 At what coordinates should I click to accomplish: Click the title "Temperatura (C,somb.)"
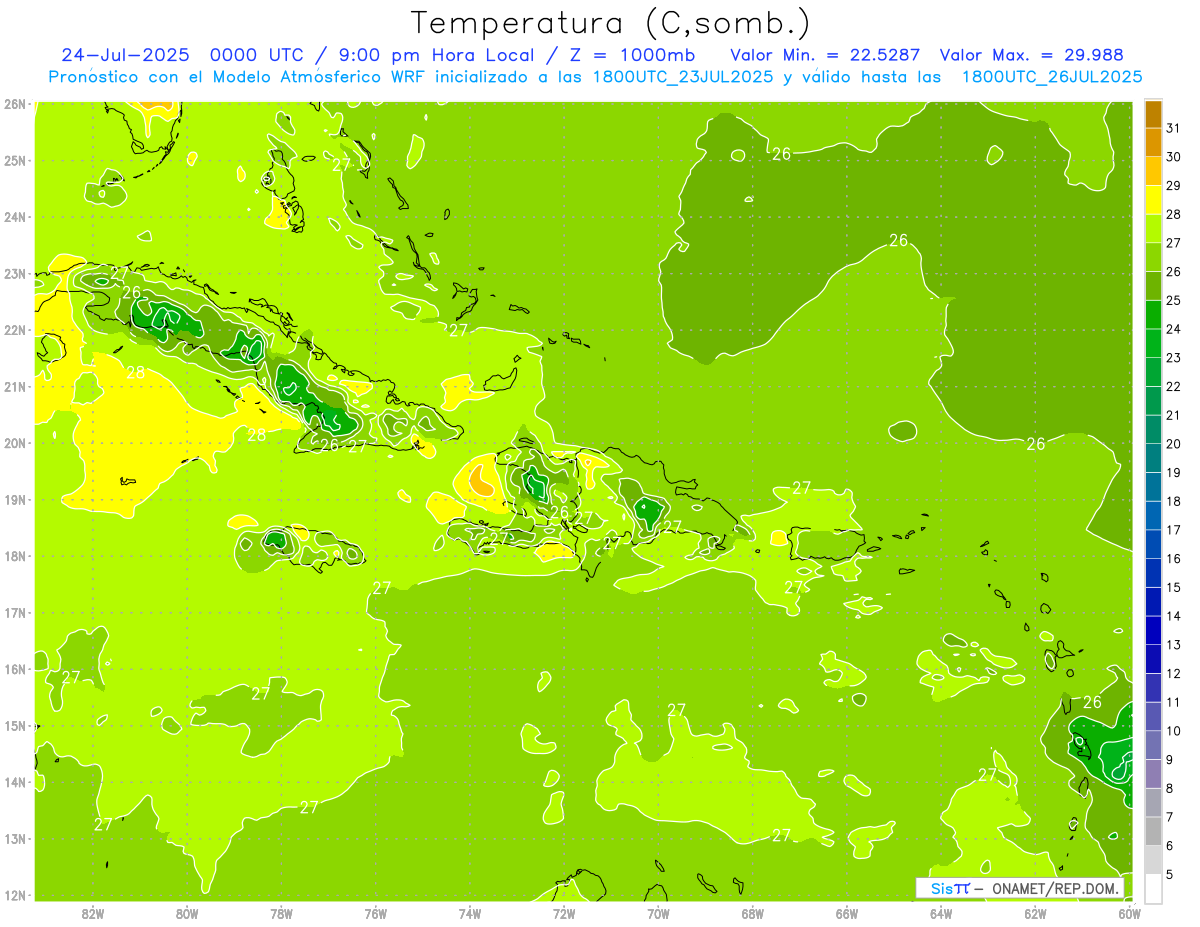(610, 22)
